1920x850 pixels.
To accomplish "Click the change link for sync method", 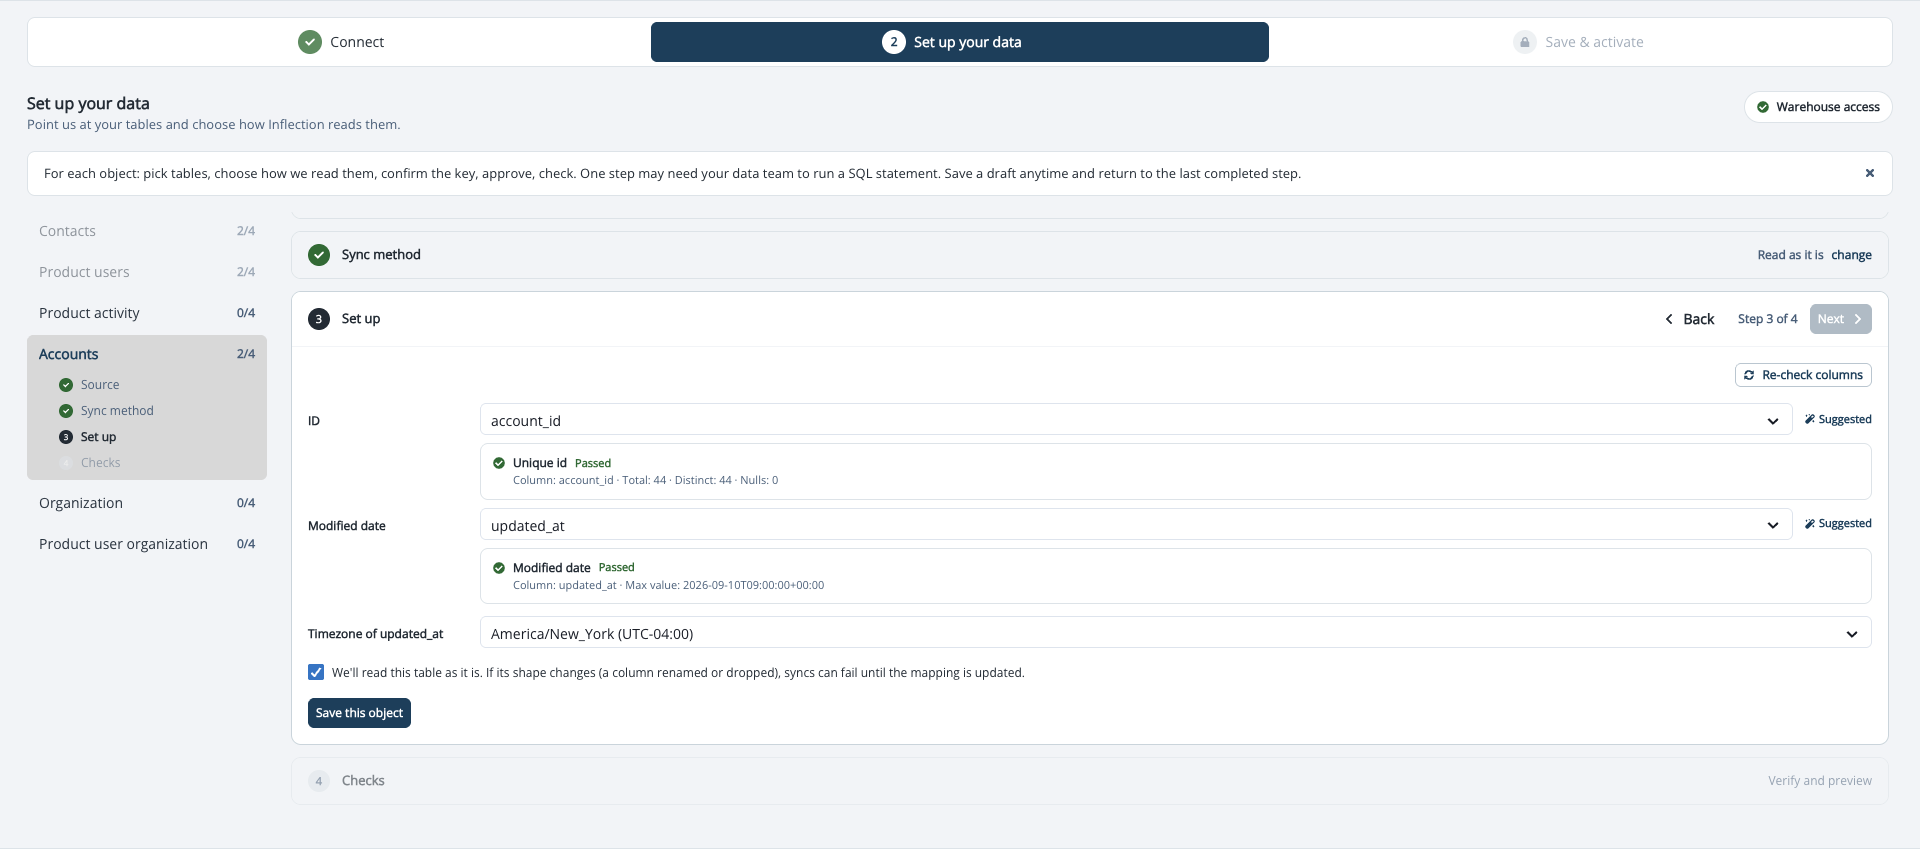I will coord(1851,255).
